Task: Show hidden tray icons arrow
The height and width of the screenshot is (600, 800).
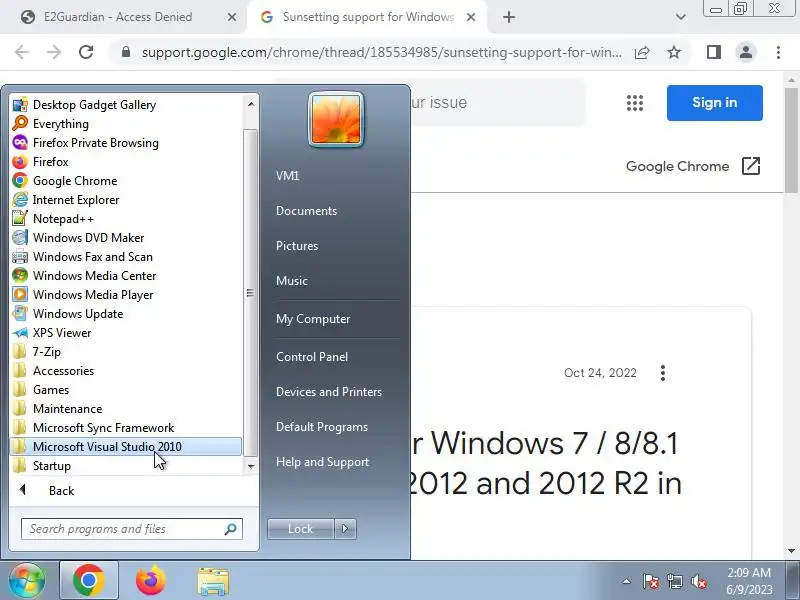Action: (x=626, y=581)
